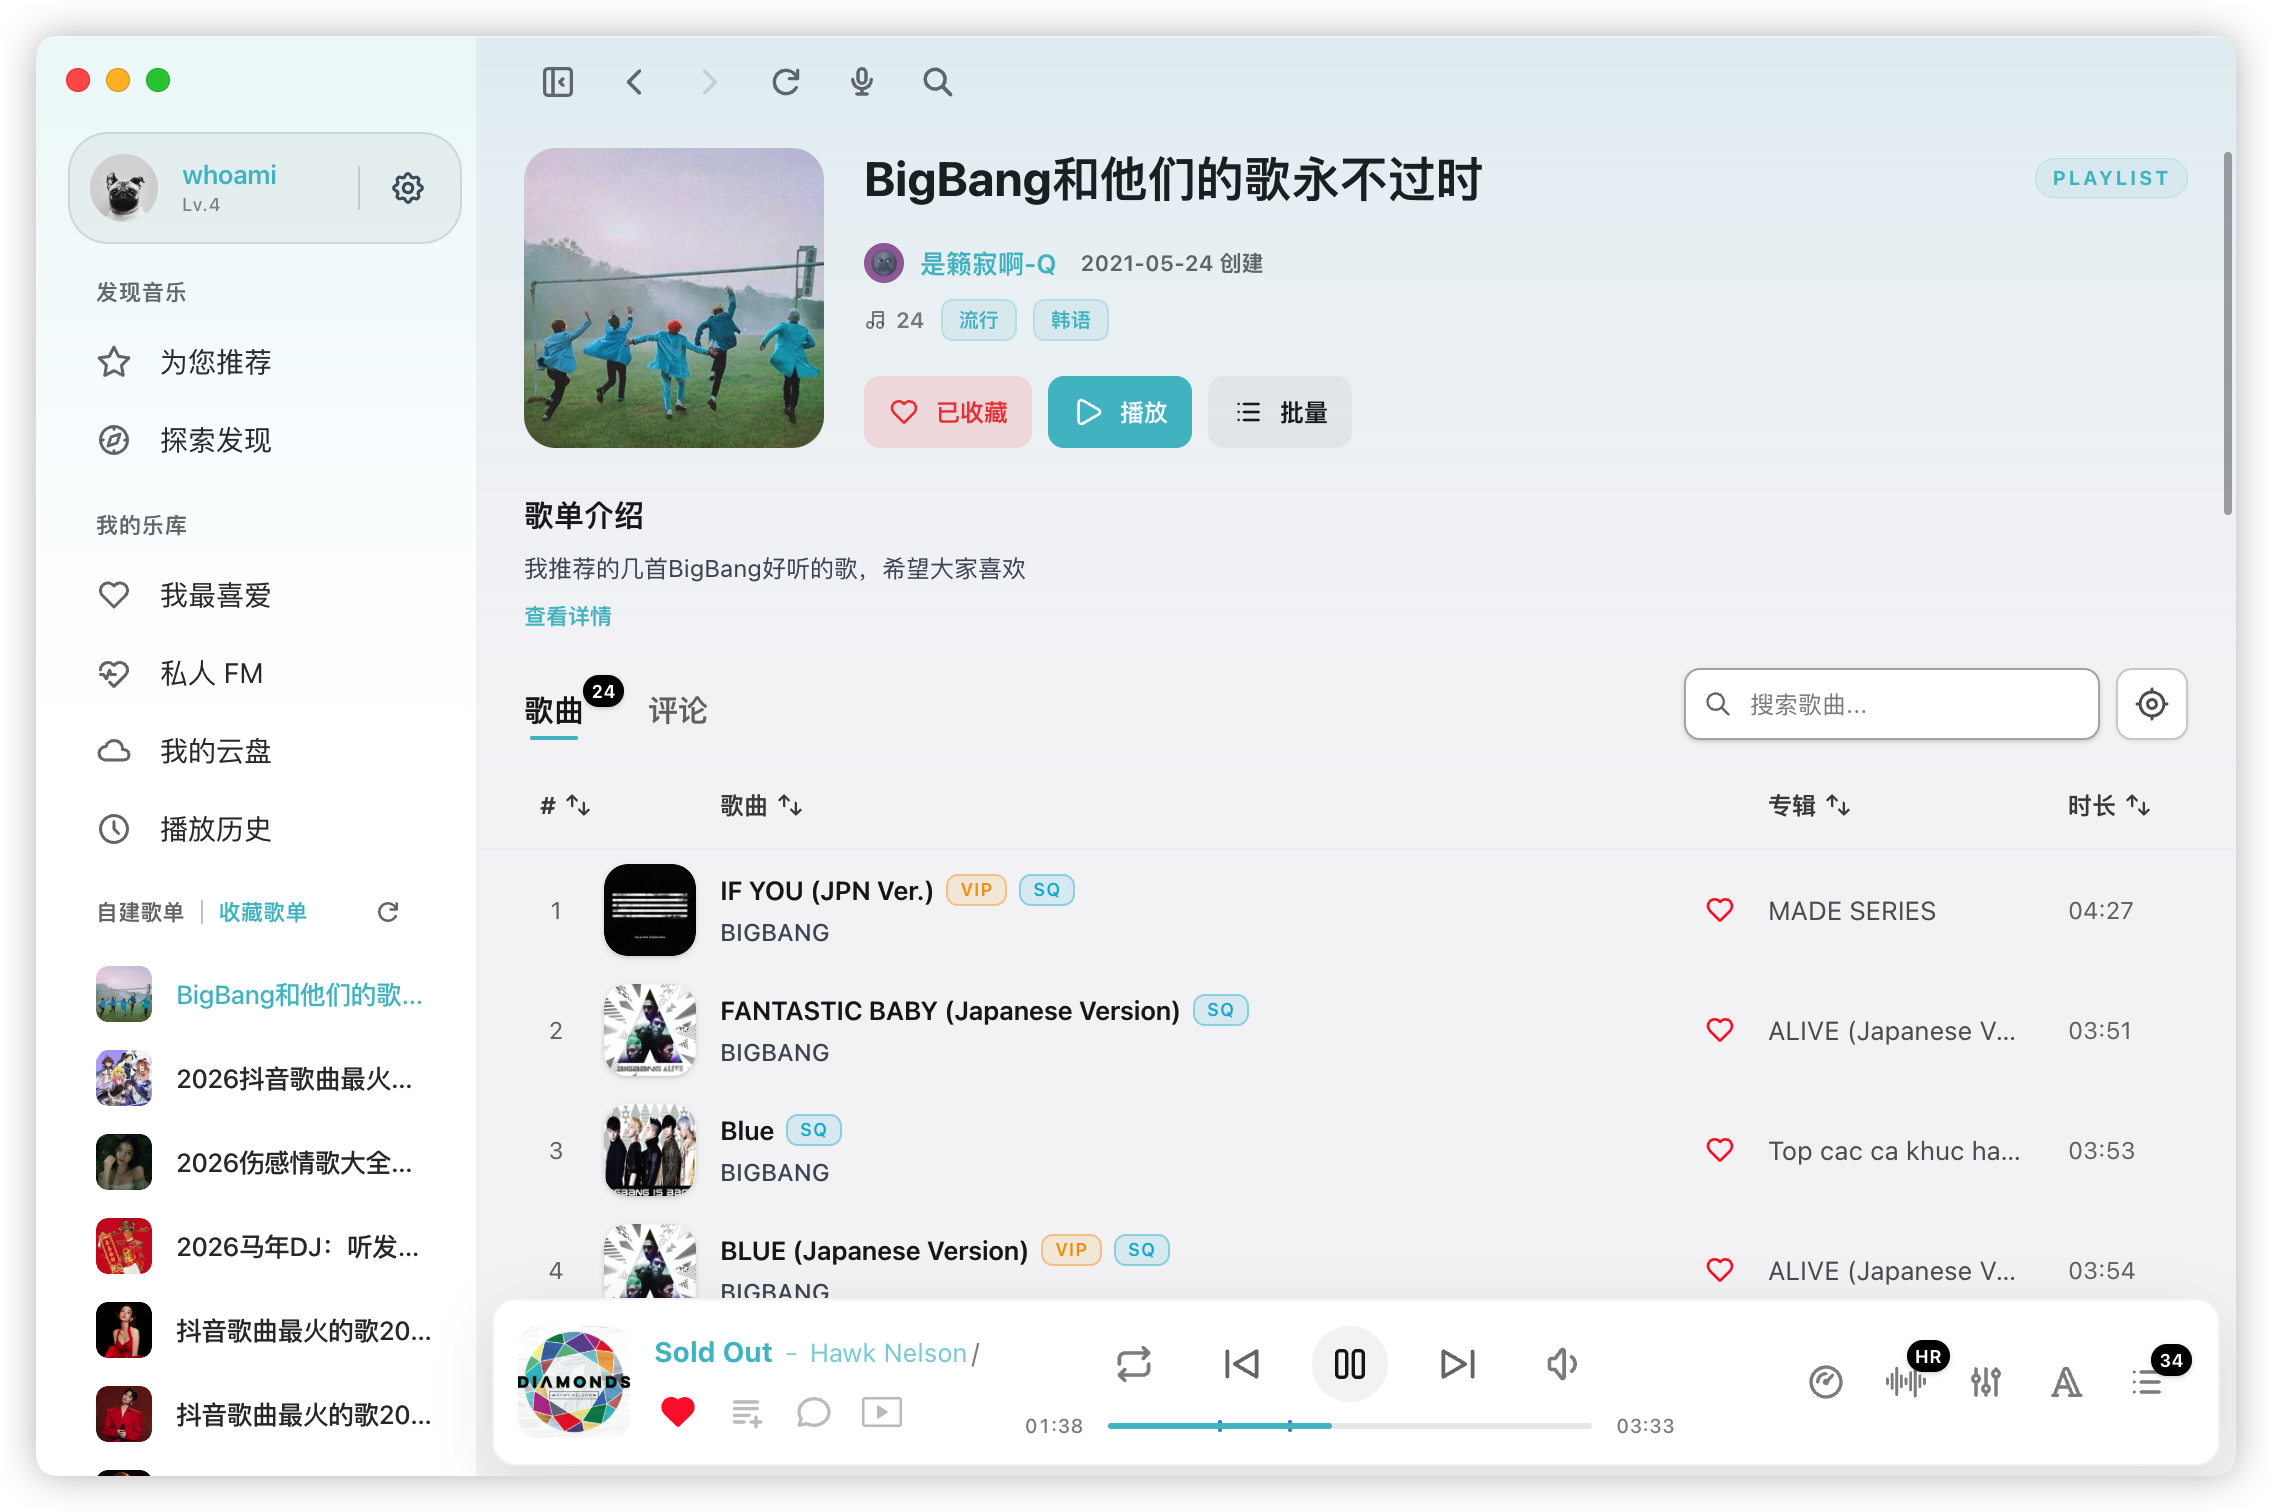Select 2026抖音歌曲最火 playlist in sidebar
The image size is (2272, 1512).
coord(262,1078)
